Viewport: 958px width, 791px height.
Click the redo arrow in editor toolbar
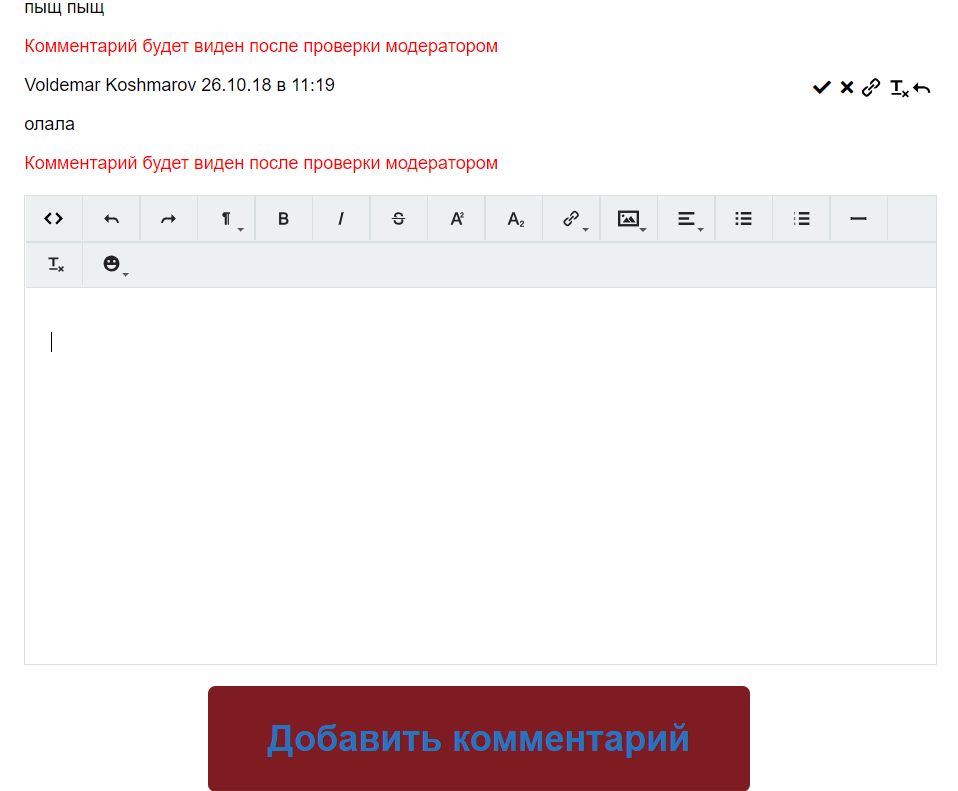coord(169,219)
